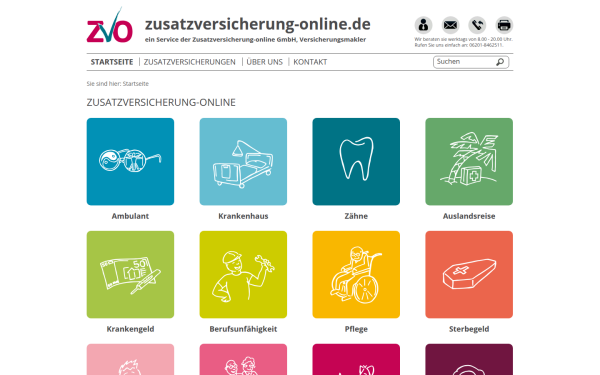Click the printer icon
Screen dimensions: 600x375
[x=504, y=25]
